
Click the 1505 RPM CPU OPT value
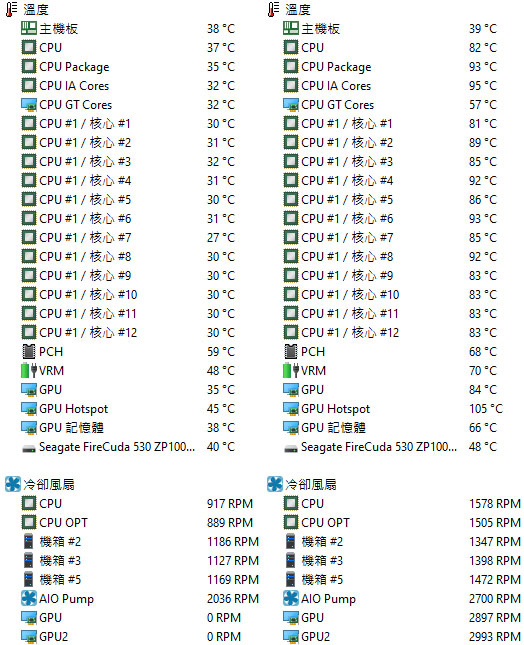pyautogui.click(x=495, y=522)
